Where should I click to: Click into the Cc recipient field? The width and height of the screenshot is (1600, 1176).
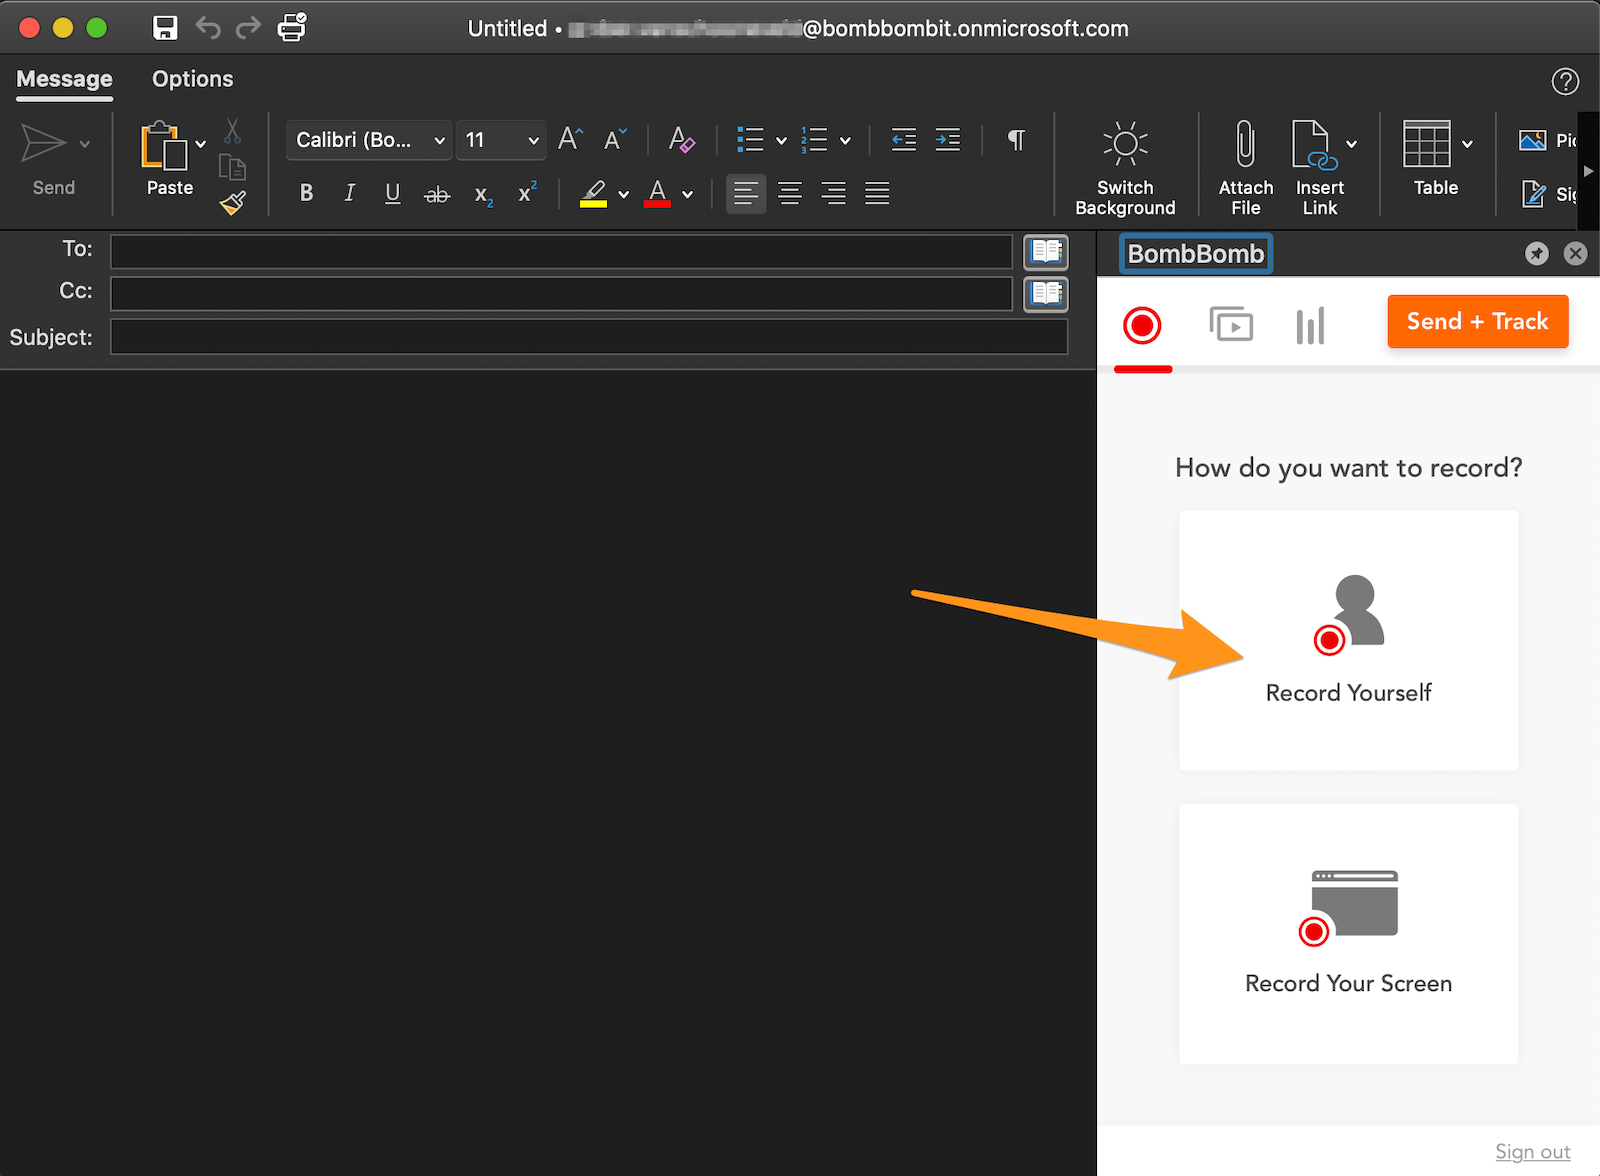(x=561, y=294)
